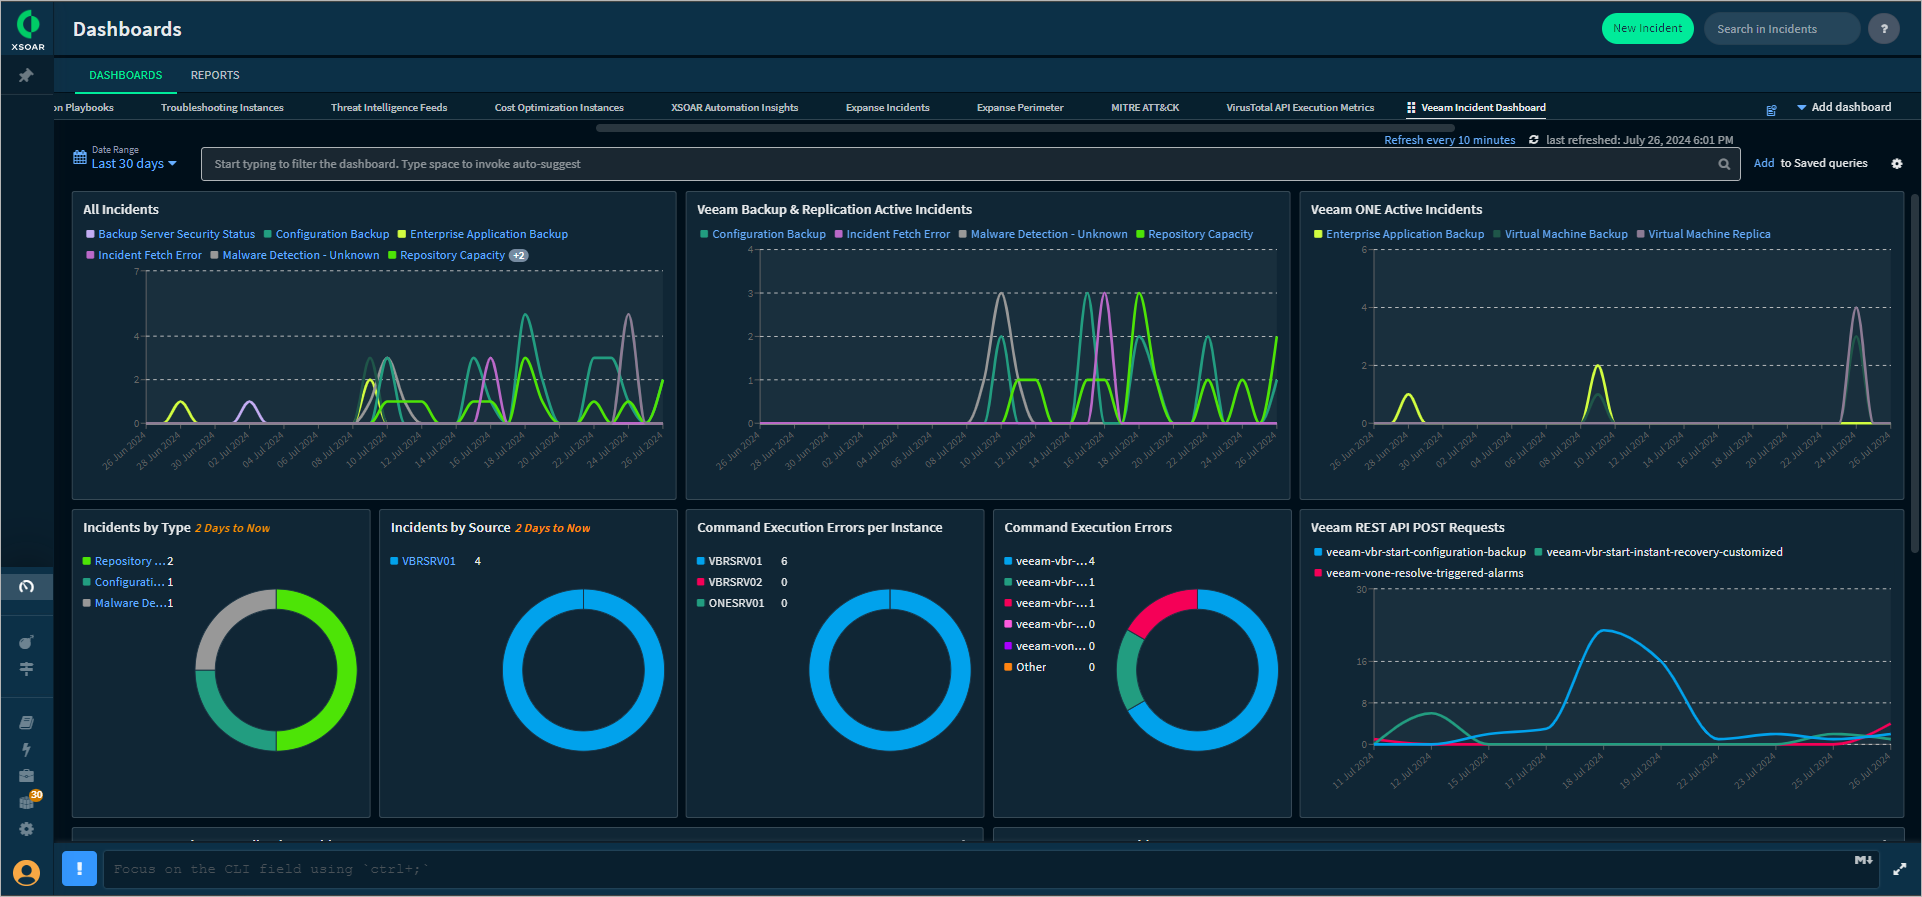Expand the +2 more legend items badge

pos(519,255)
